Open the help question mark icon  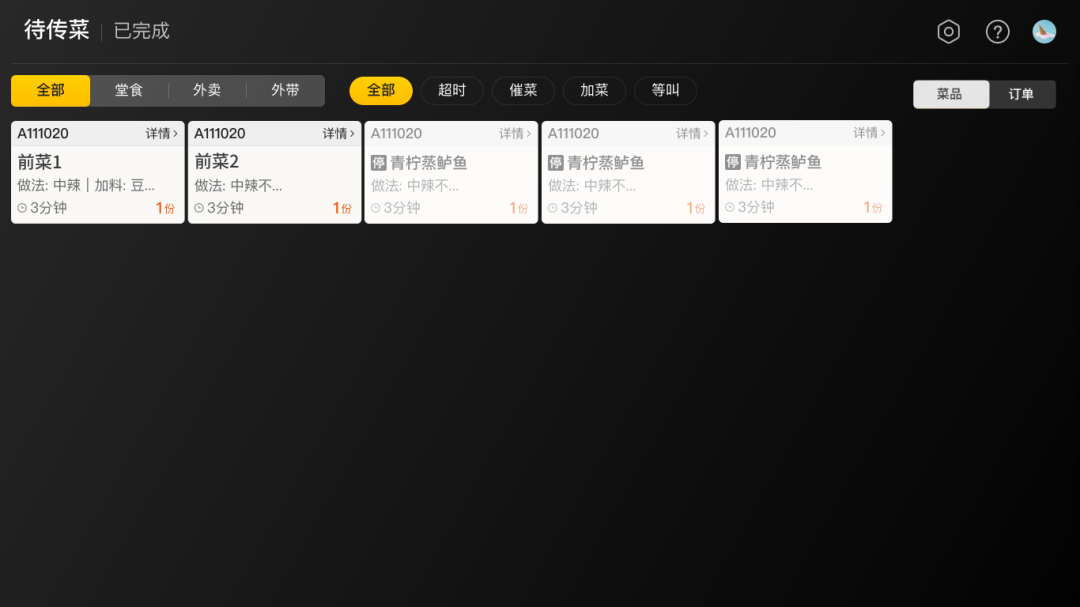pyautogui.click(x=997, y=32)
